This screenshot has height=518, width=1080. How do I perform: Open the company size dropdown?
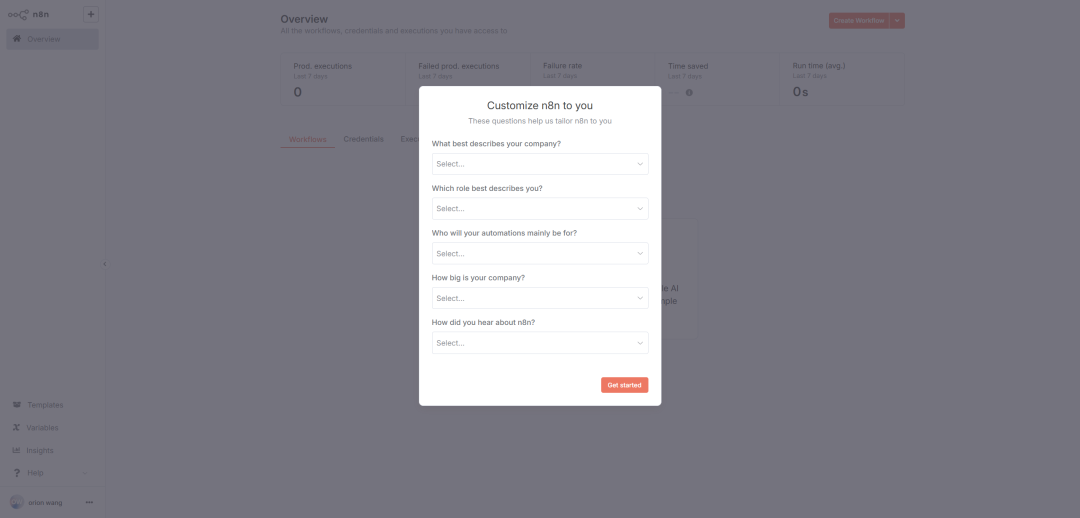(x=540, y=298)
